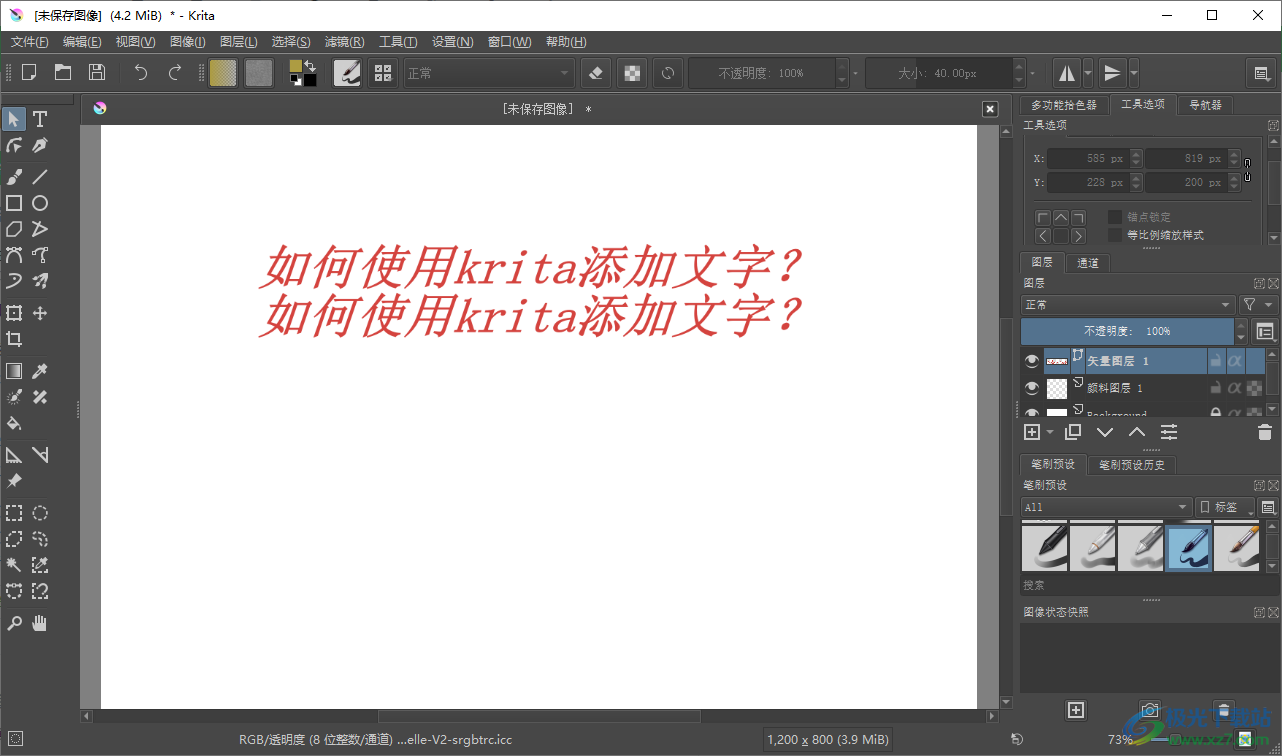Viewport: 1282px width, 756px height.
Task: Select the Assistant tool
Action: [14, 455]
